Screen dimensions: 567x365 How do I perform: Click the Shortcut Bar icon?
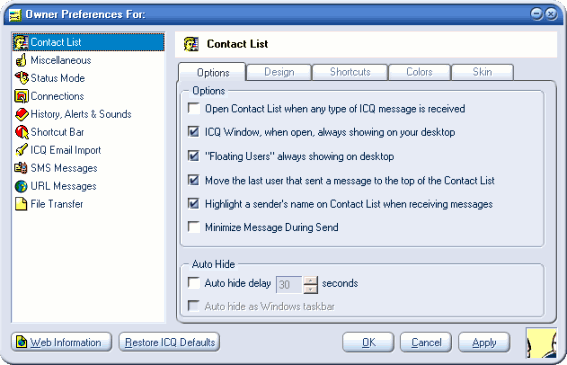[x=21, y=132]
